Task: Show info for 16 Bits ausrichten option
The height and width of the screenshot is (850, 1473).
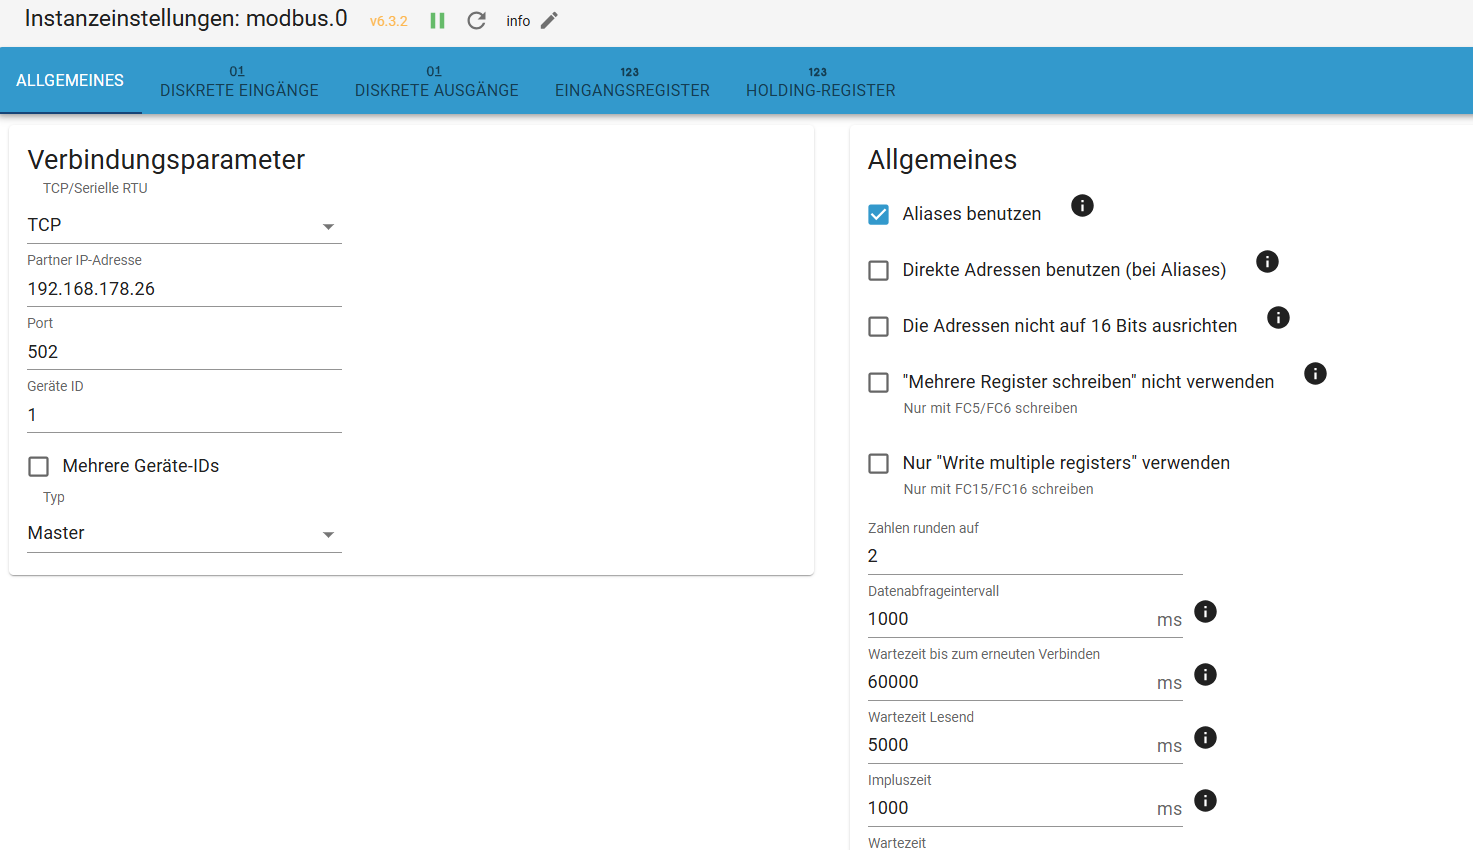Action: pyautogui.click(x=1278, y=317)
